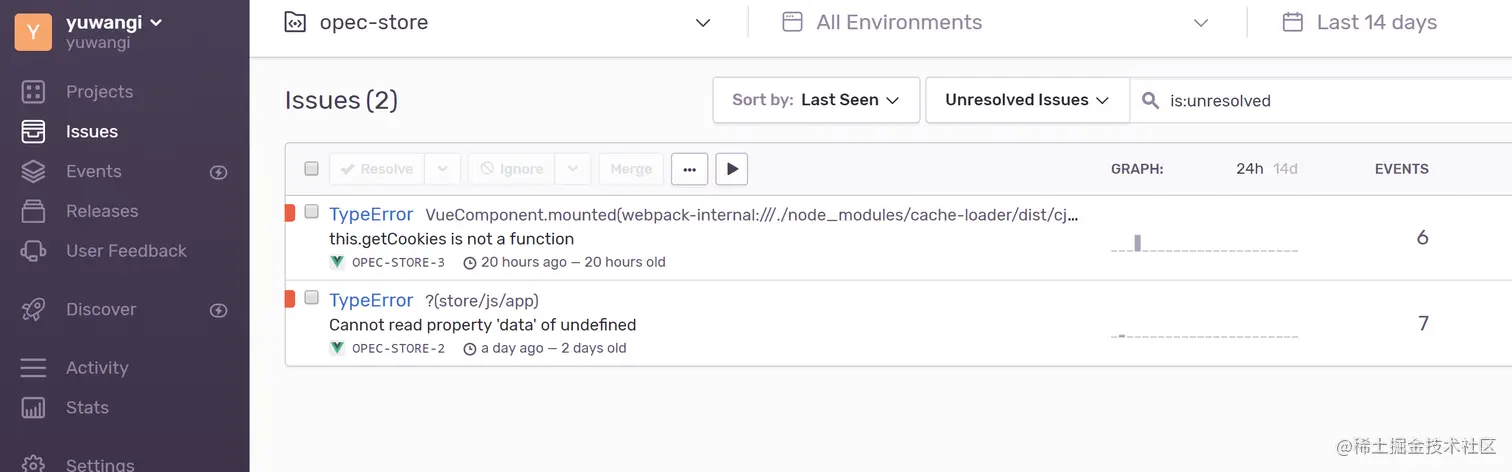Image resolution: width=1512 pixels, height=472 pixels.
Task: Click the Stats chart icon
Action: [33, 408]
